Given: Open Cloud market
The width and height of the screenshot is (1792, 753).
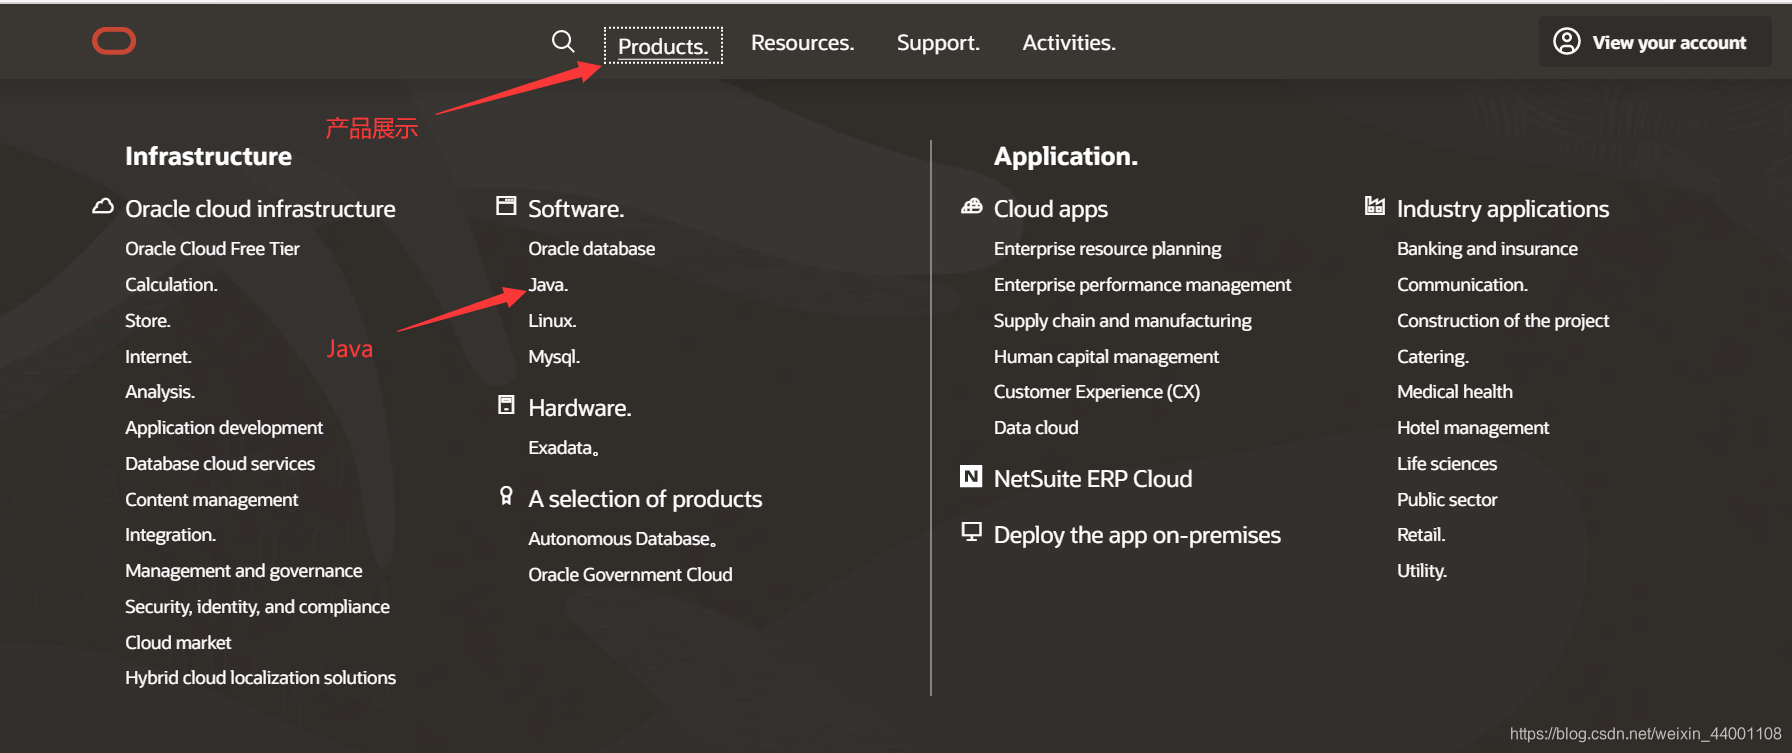Looking at the screenshot, I should pos(178,643).
